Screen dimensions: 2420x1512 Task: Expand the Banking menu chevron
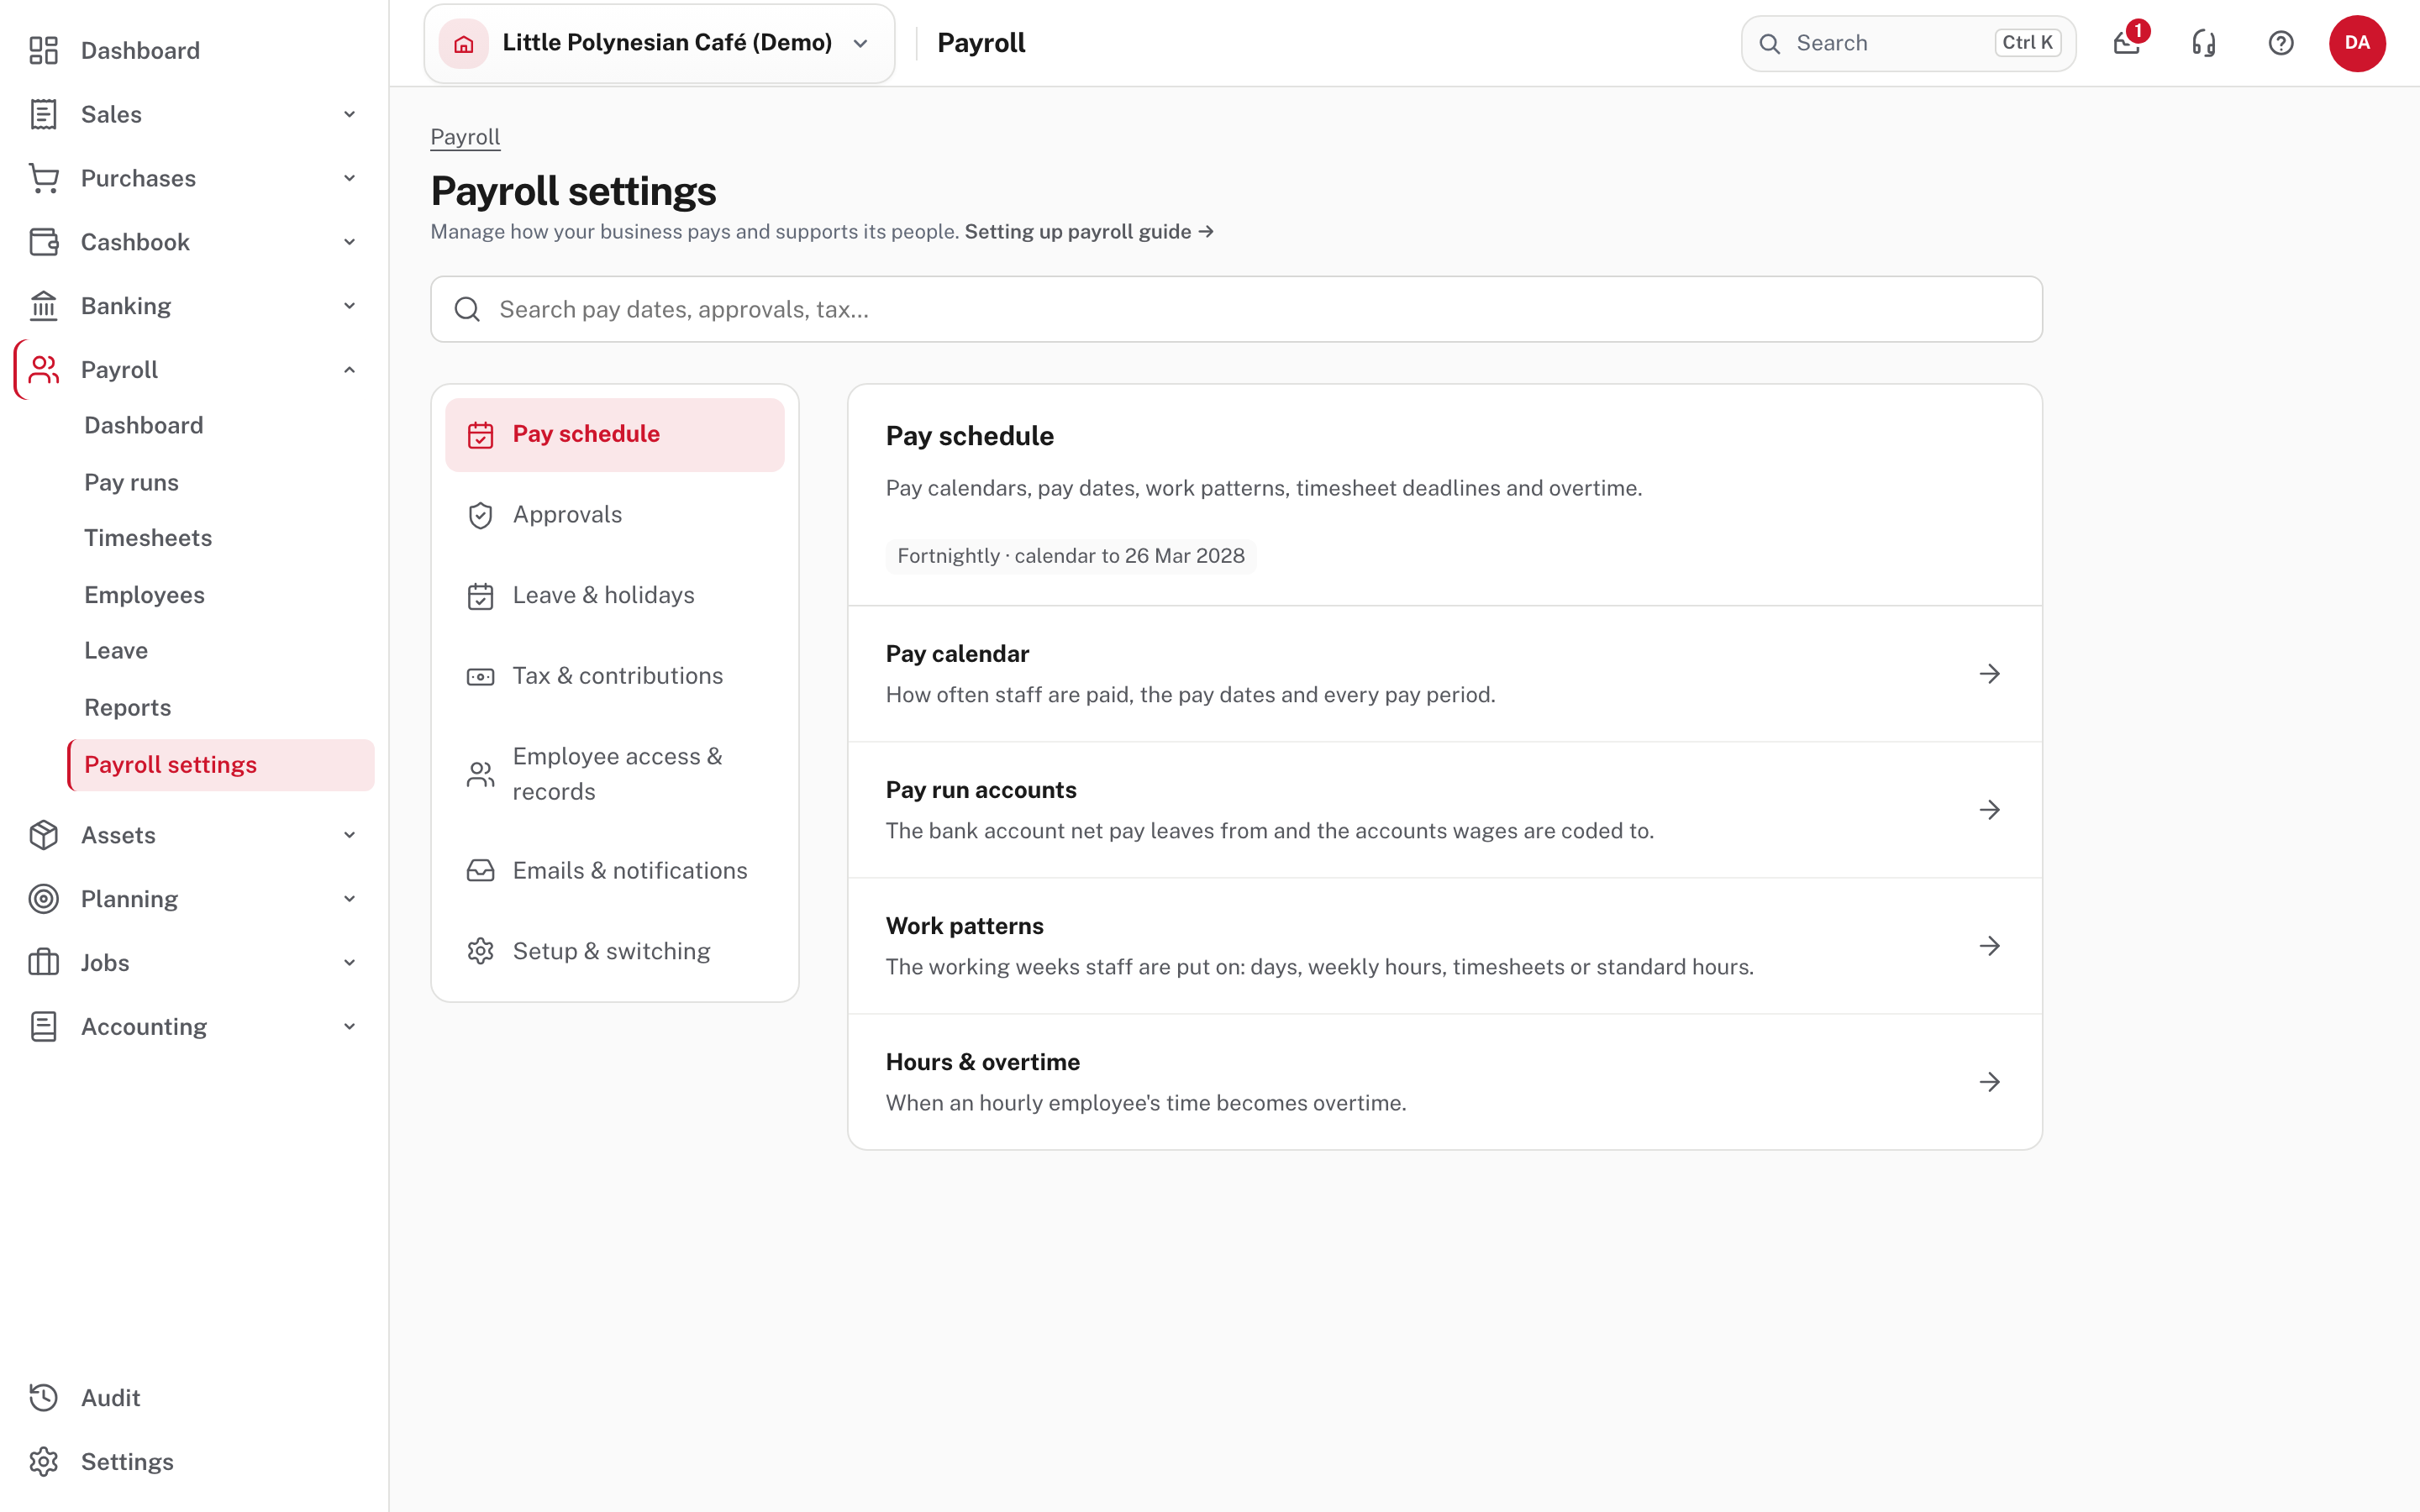[349, 306]
